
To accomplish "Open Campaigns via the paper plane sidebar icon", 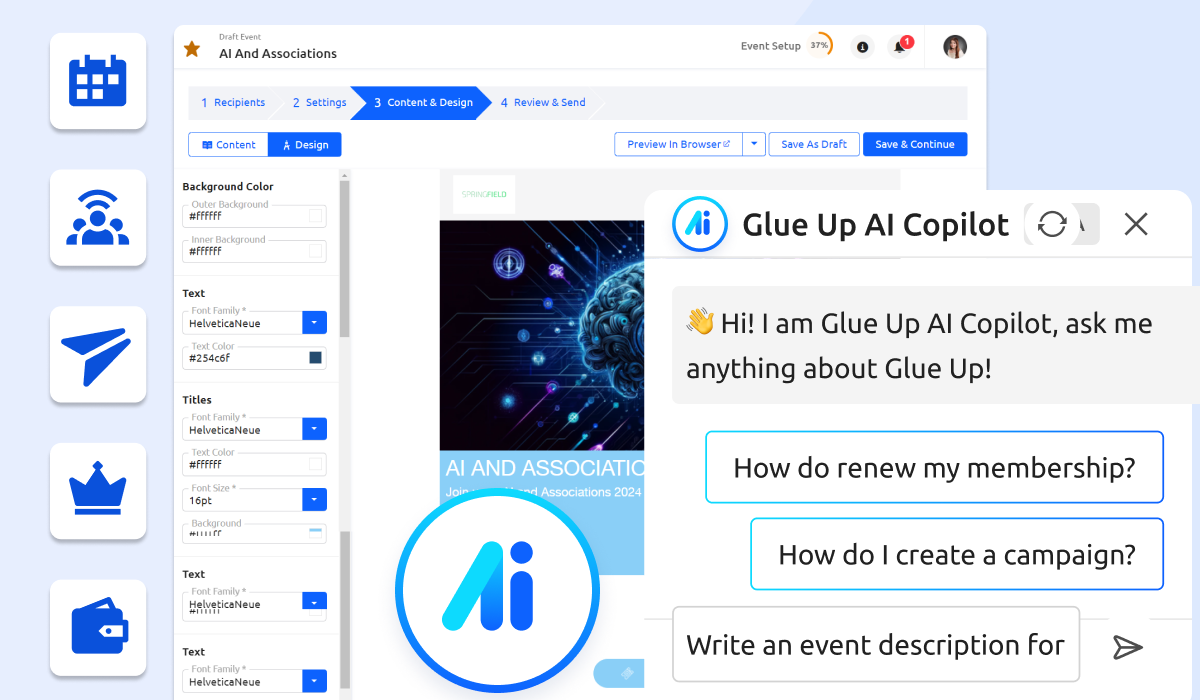I will click(97, 354).
